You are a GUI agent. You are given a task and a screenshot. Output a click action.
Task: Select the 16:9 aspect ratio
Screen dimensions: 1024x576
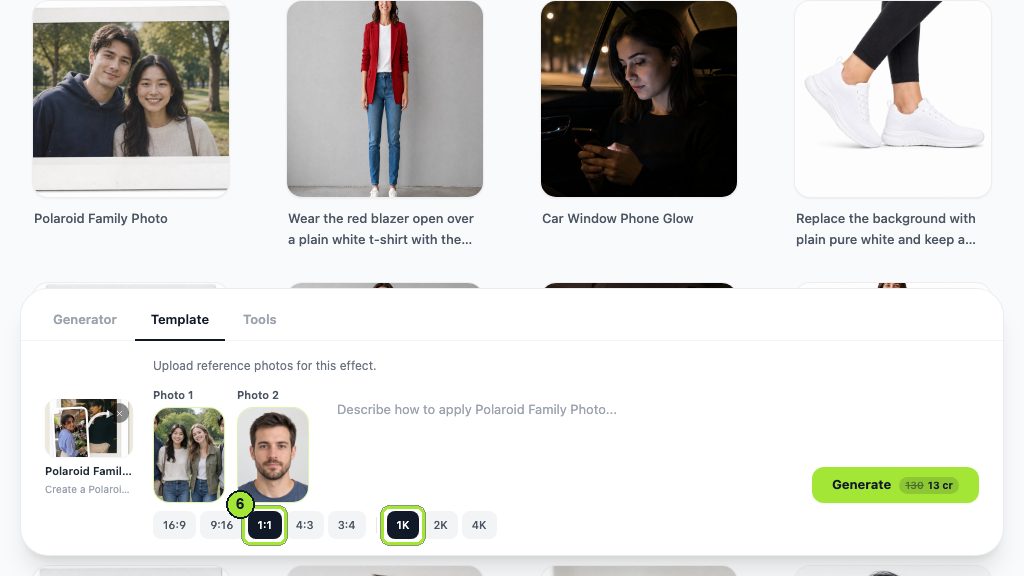(x=174, y=525)
